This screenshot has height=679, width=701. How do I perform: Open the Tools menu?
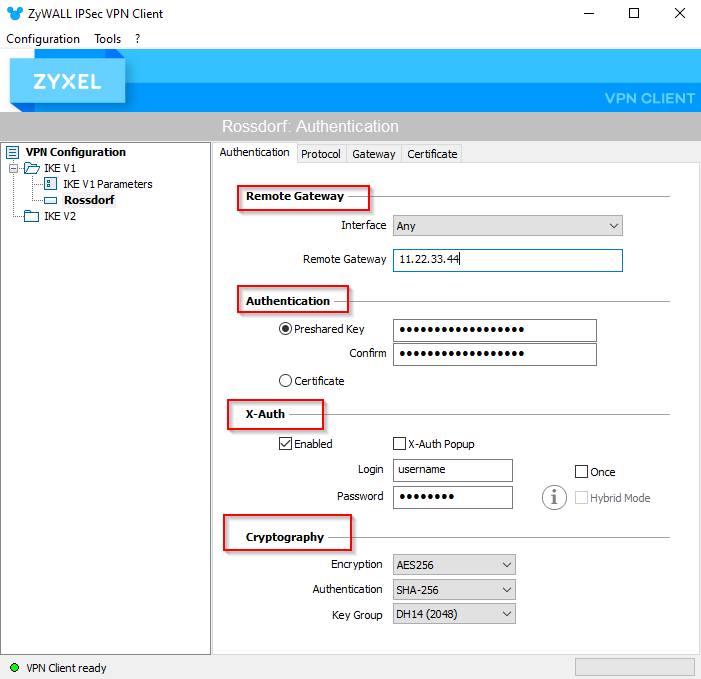click(x=107, y=39)
